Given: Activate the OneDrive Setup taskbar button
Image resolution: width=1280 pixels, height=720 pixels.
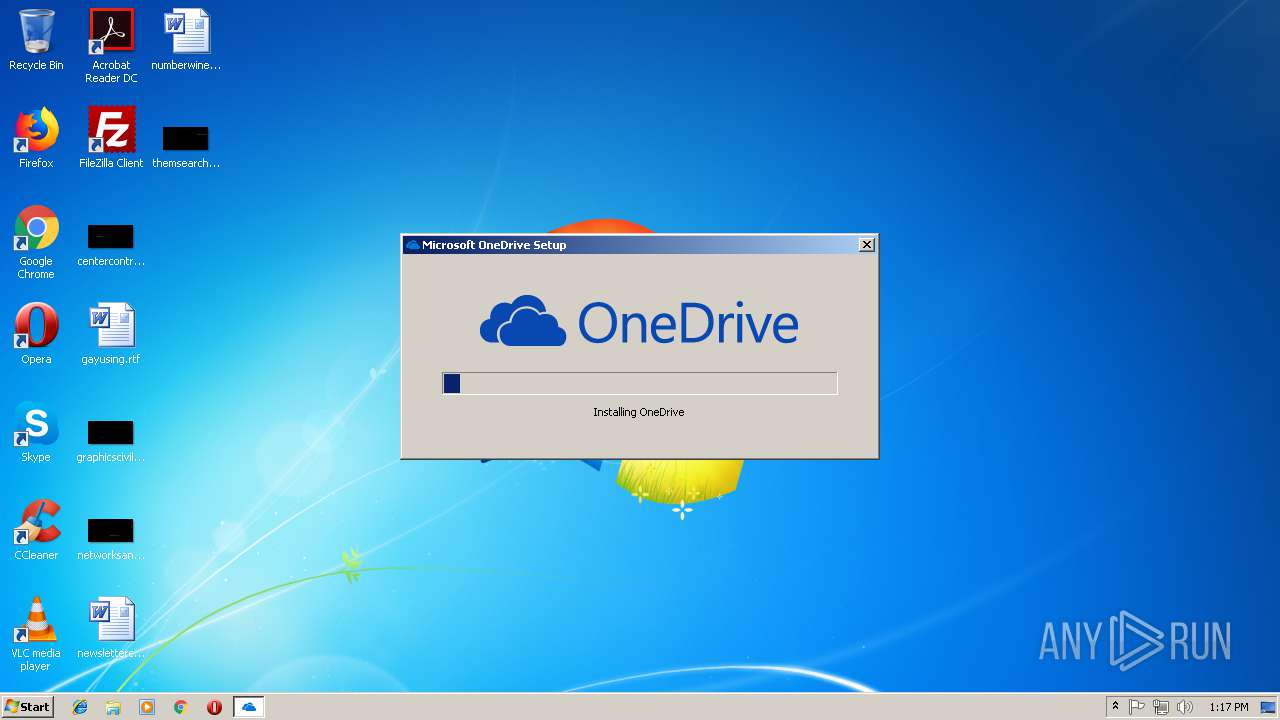Looking at the screenshot, I should coord(249,707).
